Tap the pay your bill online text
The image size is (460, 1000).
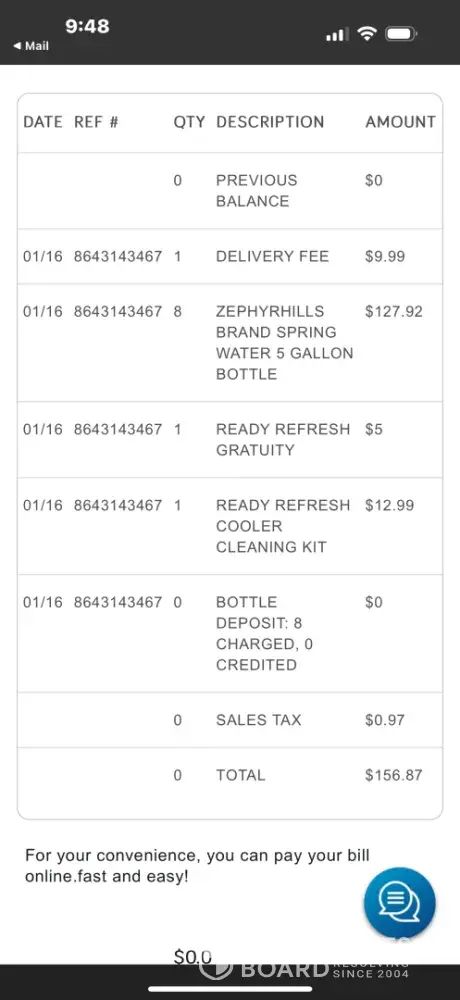pos(197,865)
